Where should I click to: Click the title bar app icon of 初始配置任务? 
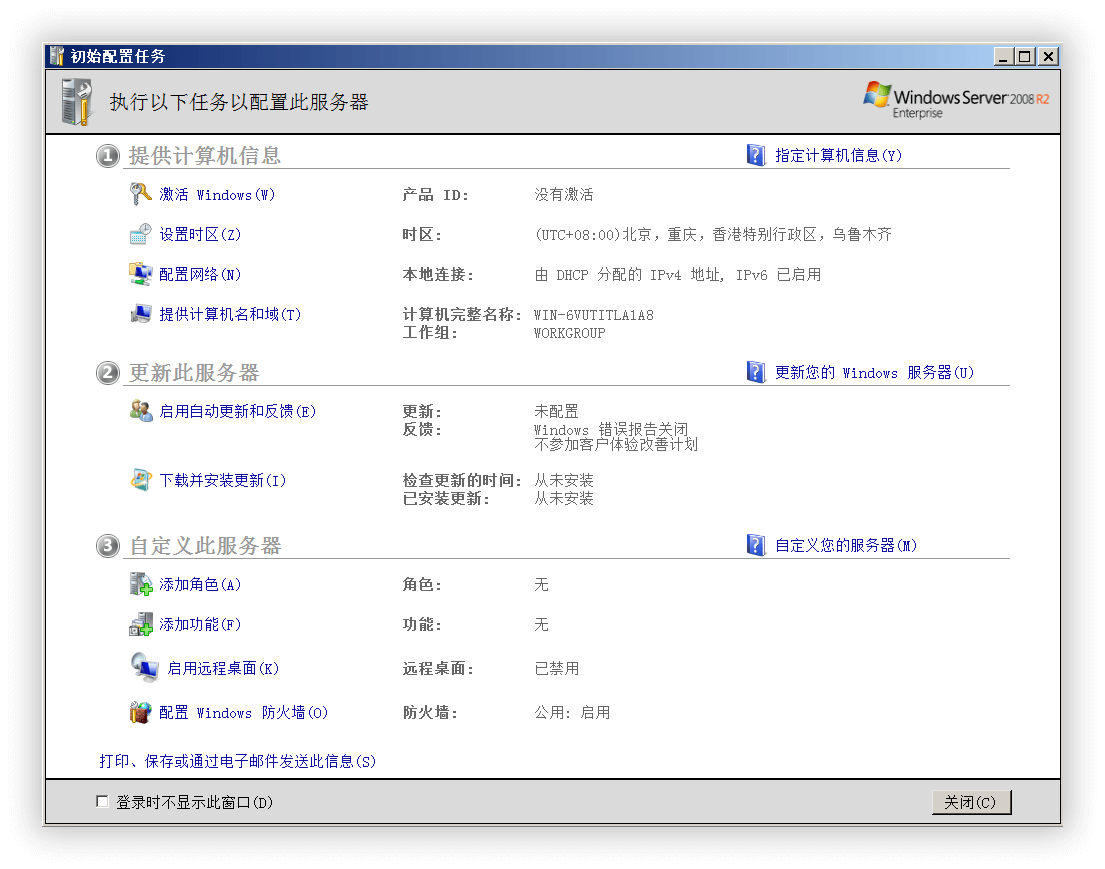pos(57,56)
